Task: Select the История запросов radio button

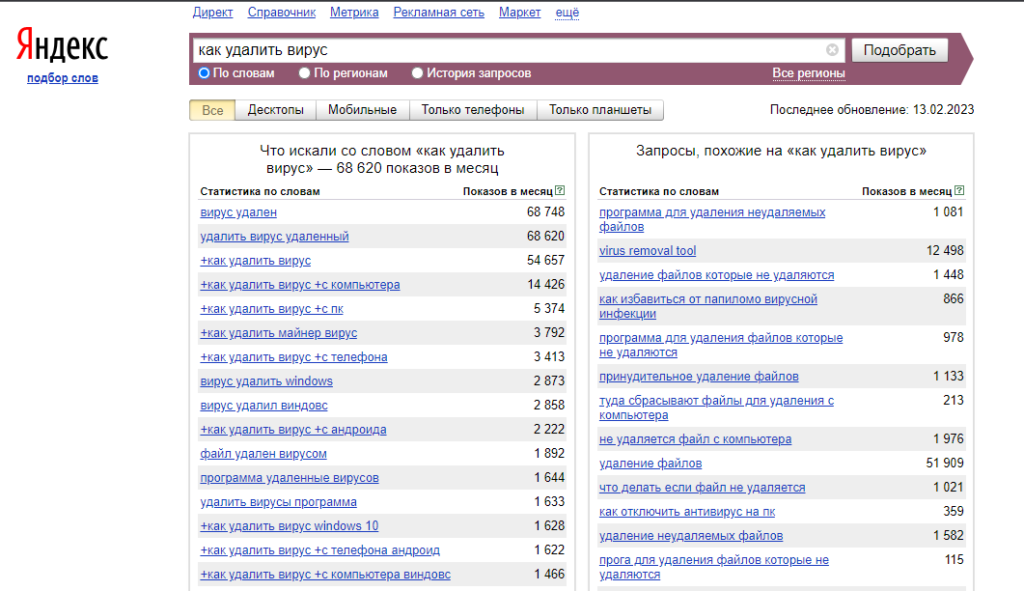Action: pos(417,73)
